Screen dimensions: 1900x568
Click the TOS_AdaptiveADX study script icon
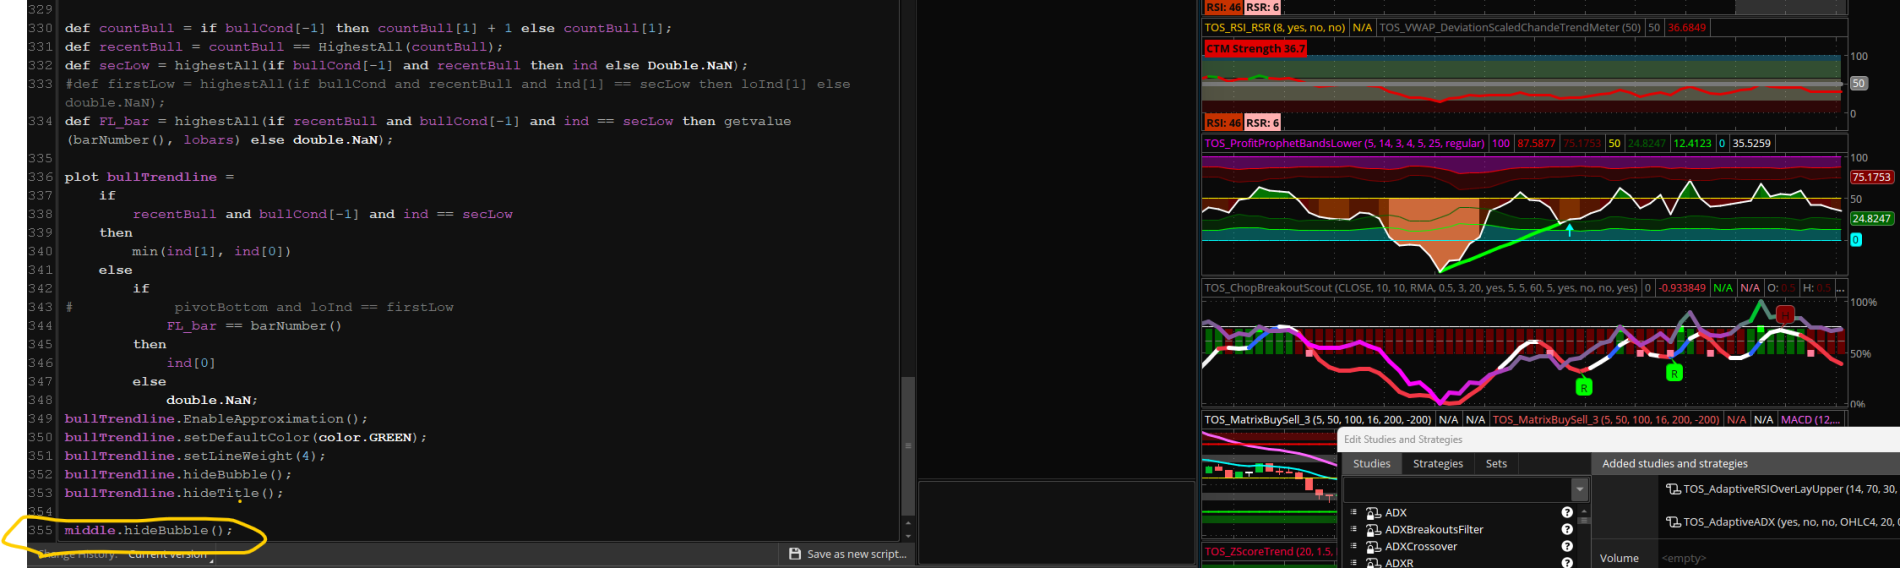point(1673,522)
